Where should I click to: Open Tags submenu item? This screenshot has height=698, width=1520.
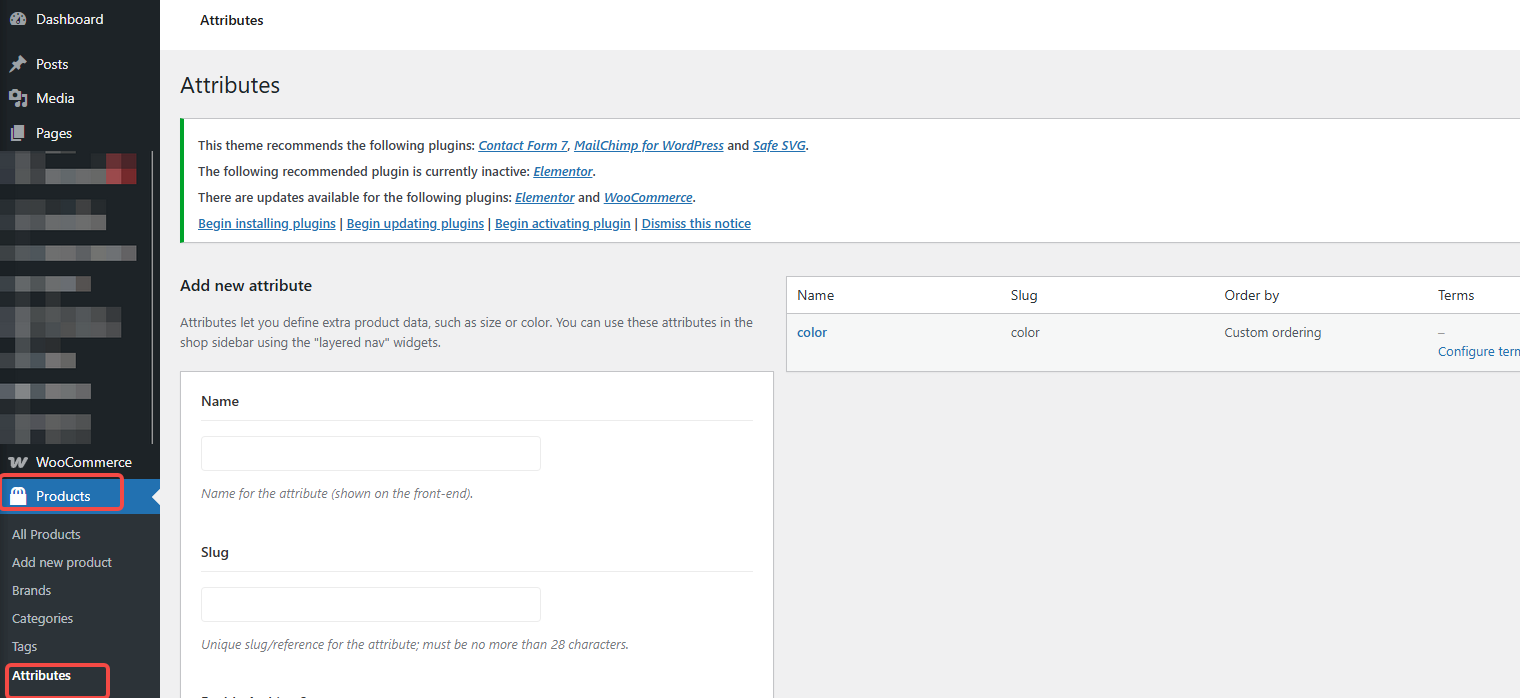(24, 646)
